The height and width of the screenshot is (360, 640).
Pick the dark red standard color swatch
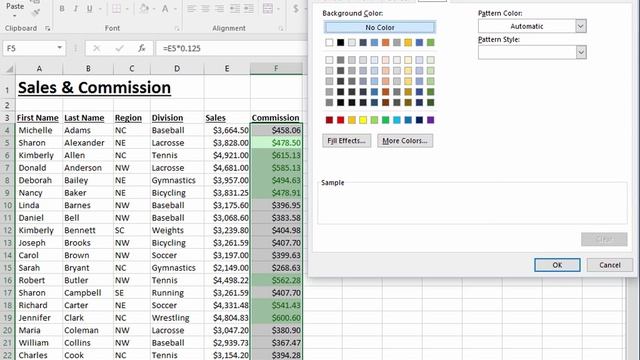click(x=329, y=120)
